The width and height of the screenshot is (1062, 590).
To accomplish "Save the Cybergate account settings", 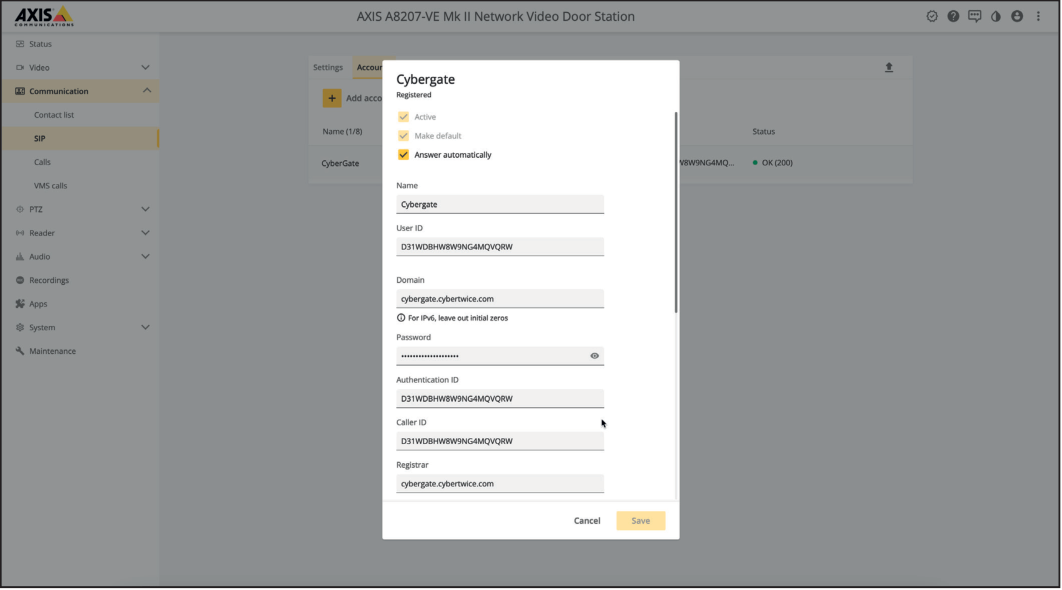I will (x=641, y=521).
